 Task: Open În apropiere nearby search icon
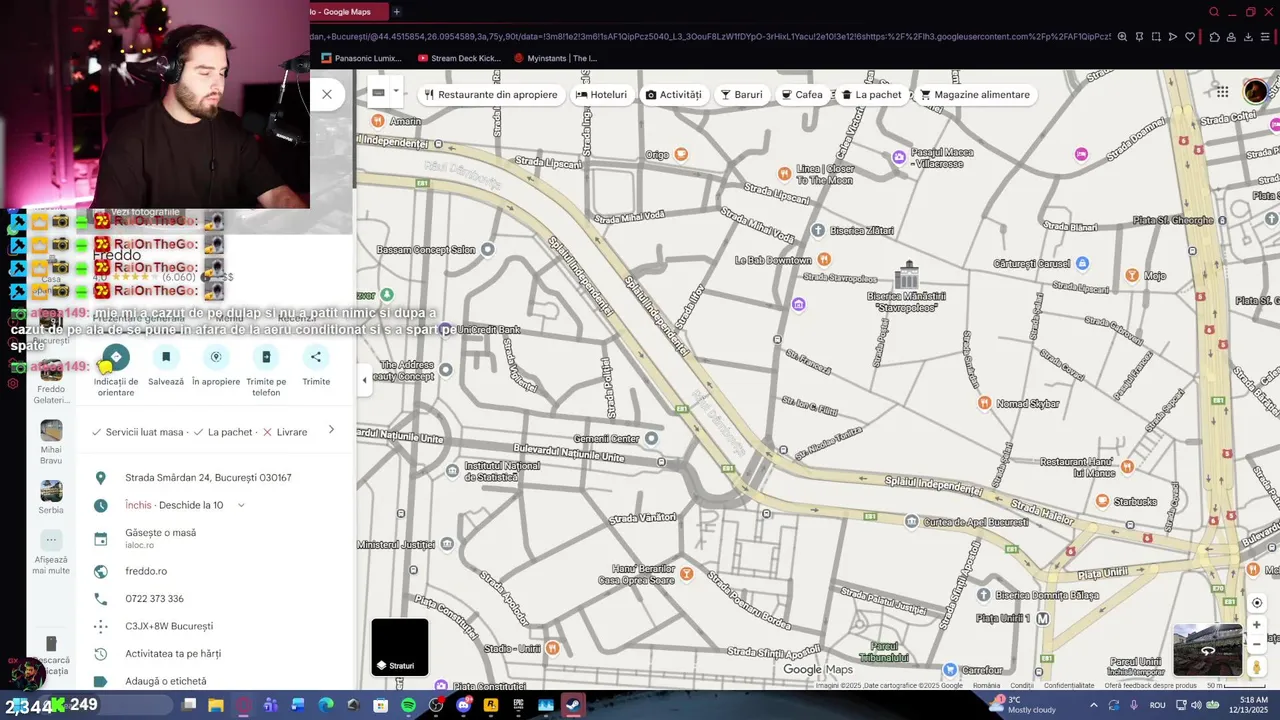(216, 357)
